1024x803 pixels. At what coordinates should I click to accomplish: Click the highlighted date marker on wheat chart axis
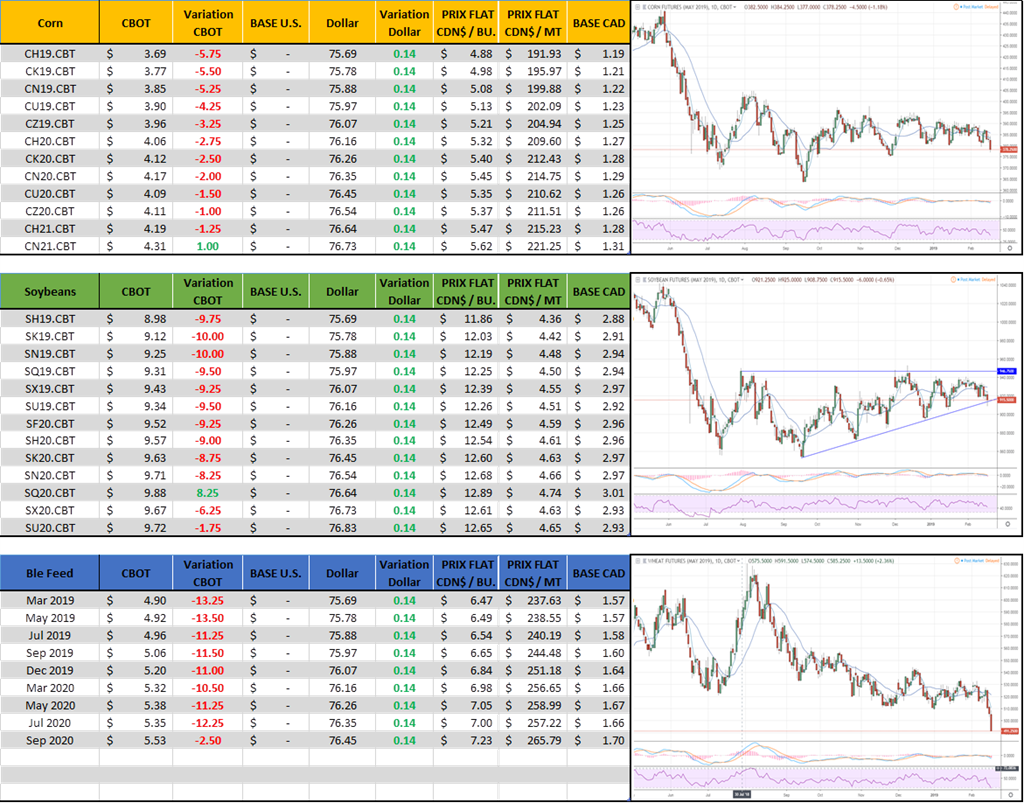click(x=741, y=792)
